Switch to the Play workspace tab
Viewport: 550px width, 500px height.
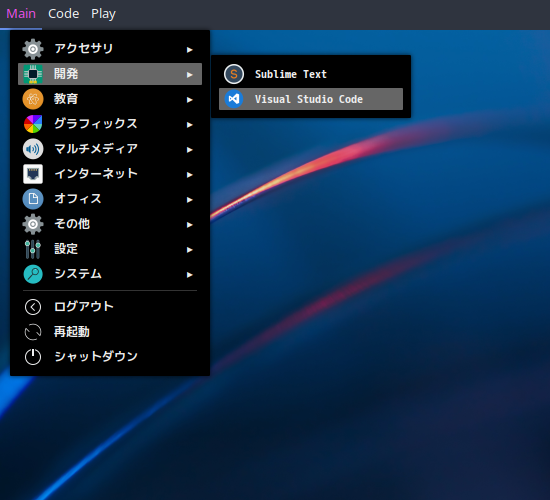103,14
